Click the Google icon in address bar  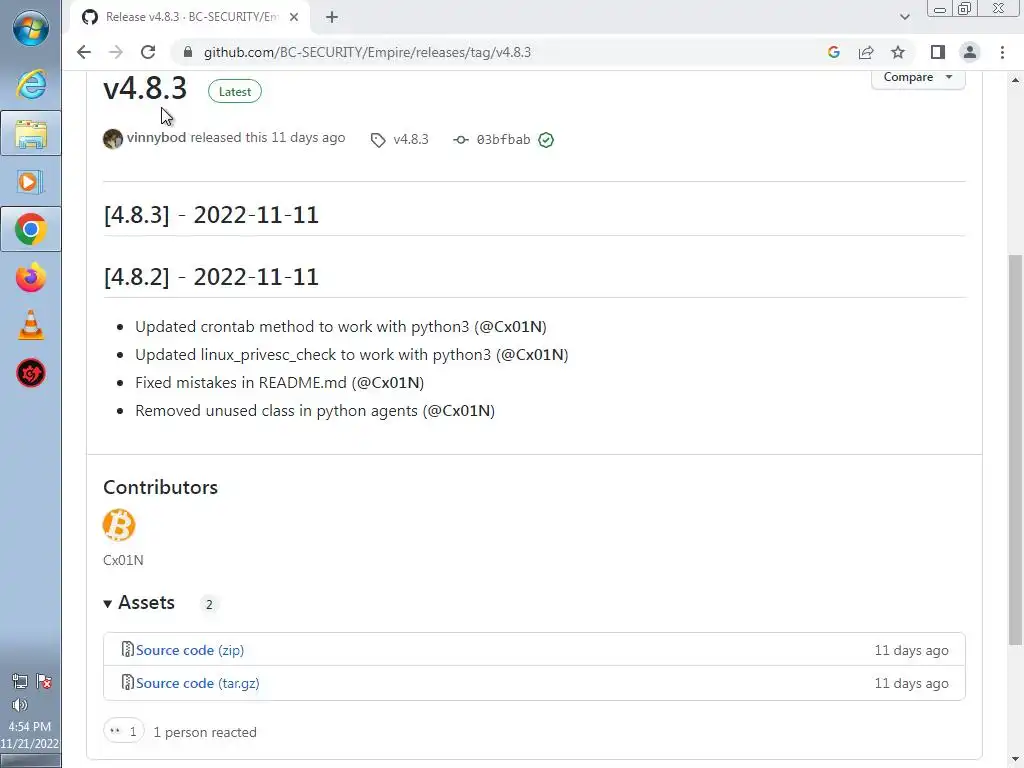click(x=833, y=52)
